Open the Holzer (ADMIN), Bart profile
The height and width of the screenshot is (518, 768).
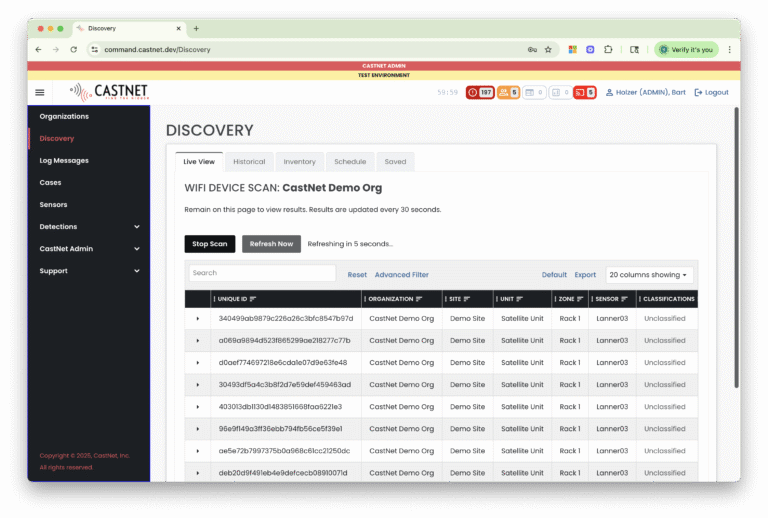(646, 93)
